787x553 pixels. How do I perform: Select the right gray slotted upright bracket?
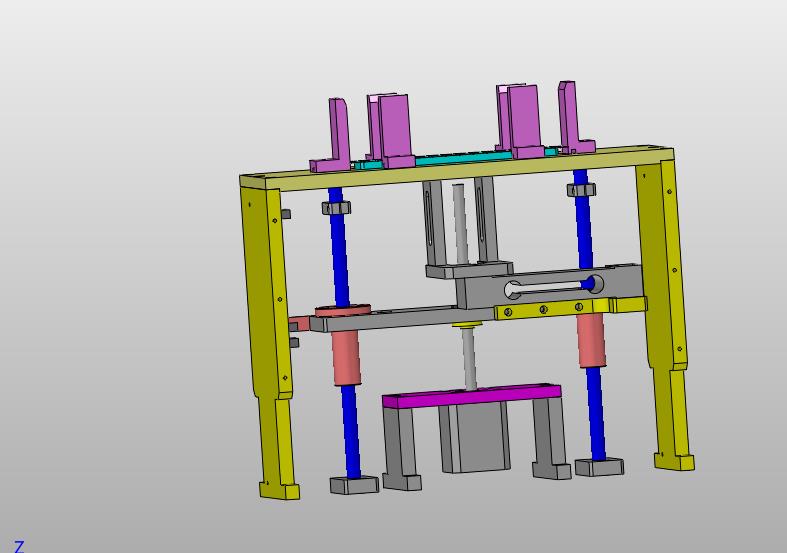click(x=487, y=219)
